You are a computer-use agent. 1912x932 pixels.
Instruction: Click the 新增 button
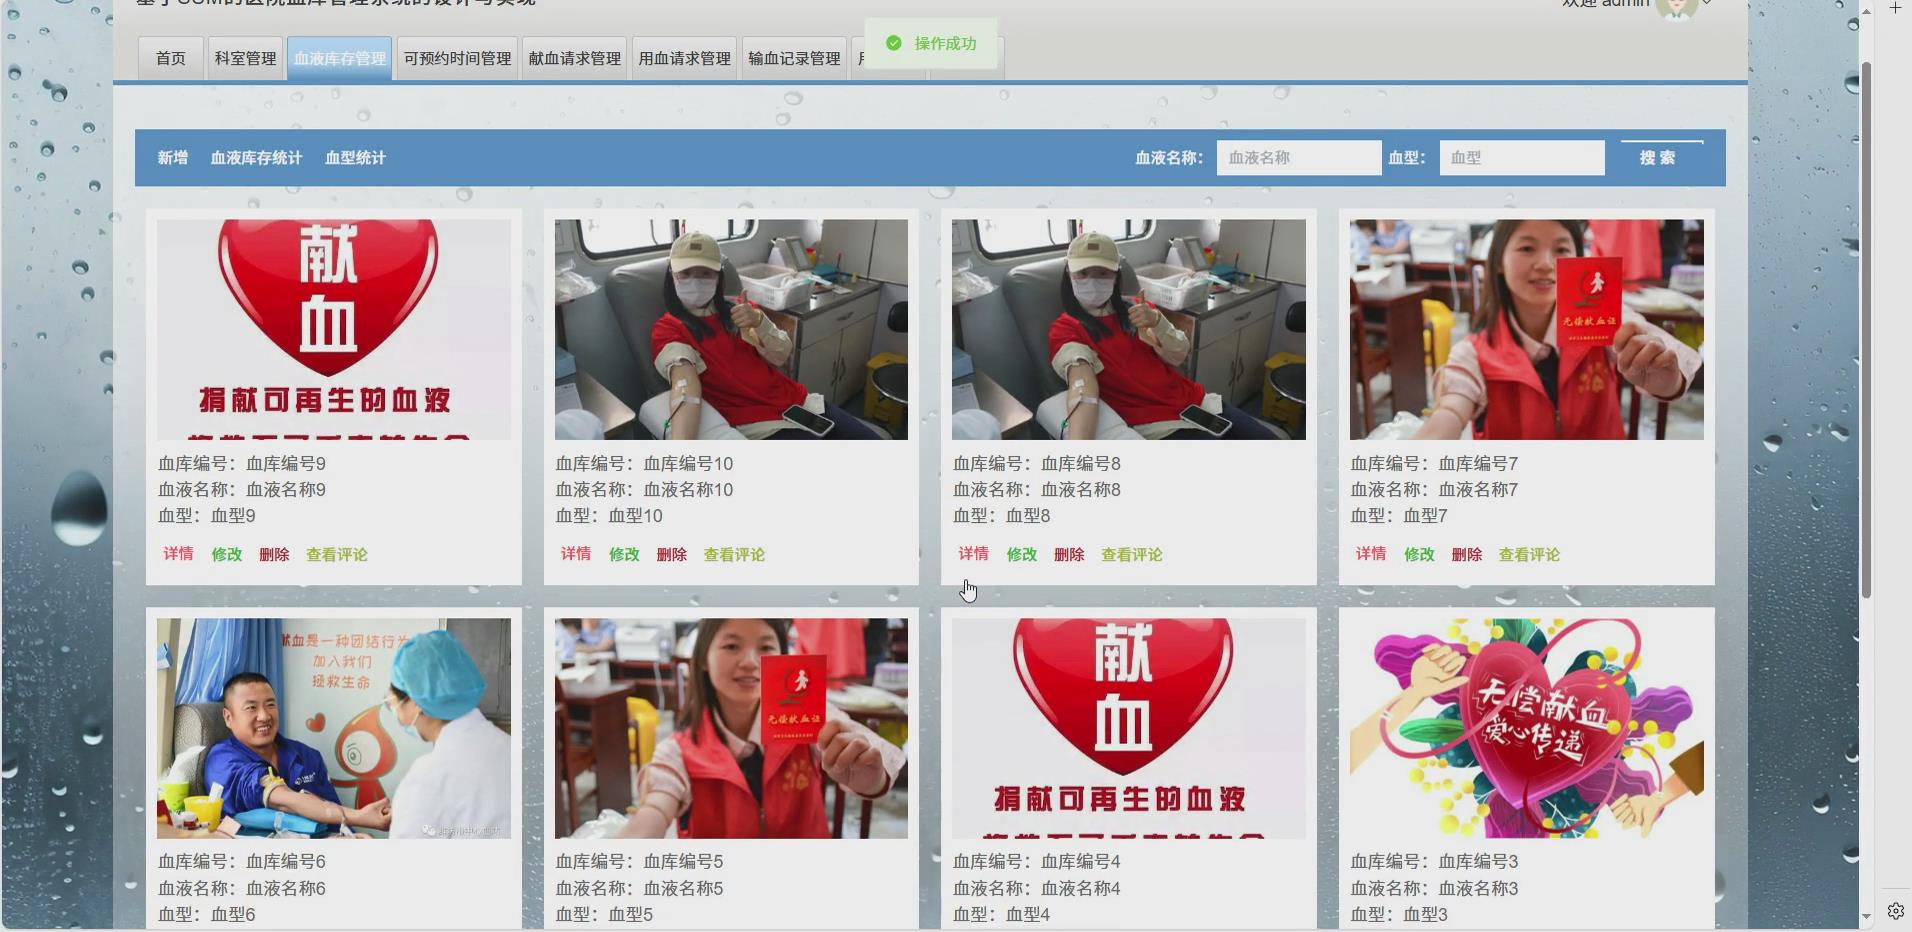click(172, 158)
